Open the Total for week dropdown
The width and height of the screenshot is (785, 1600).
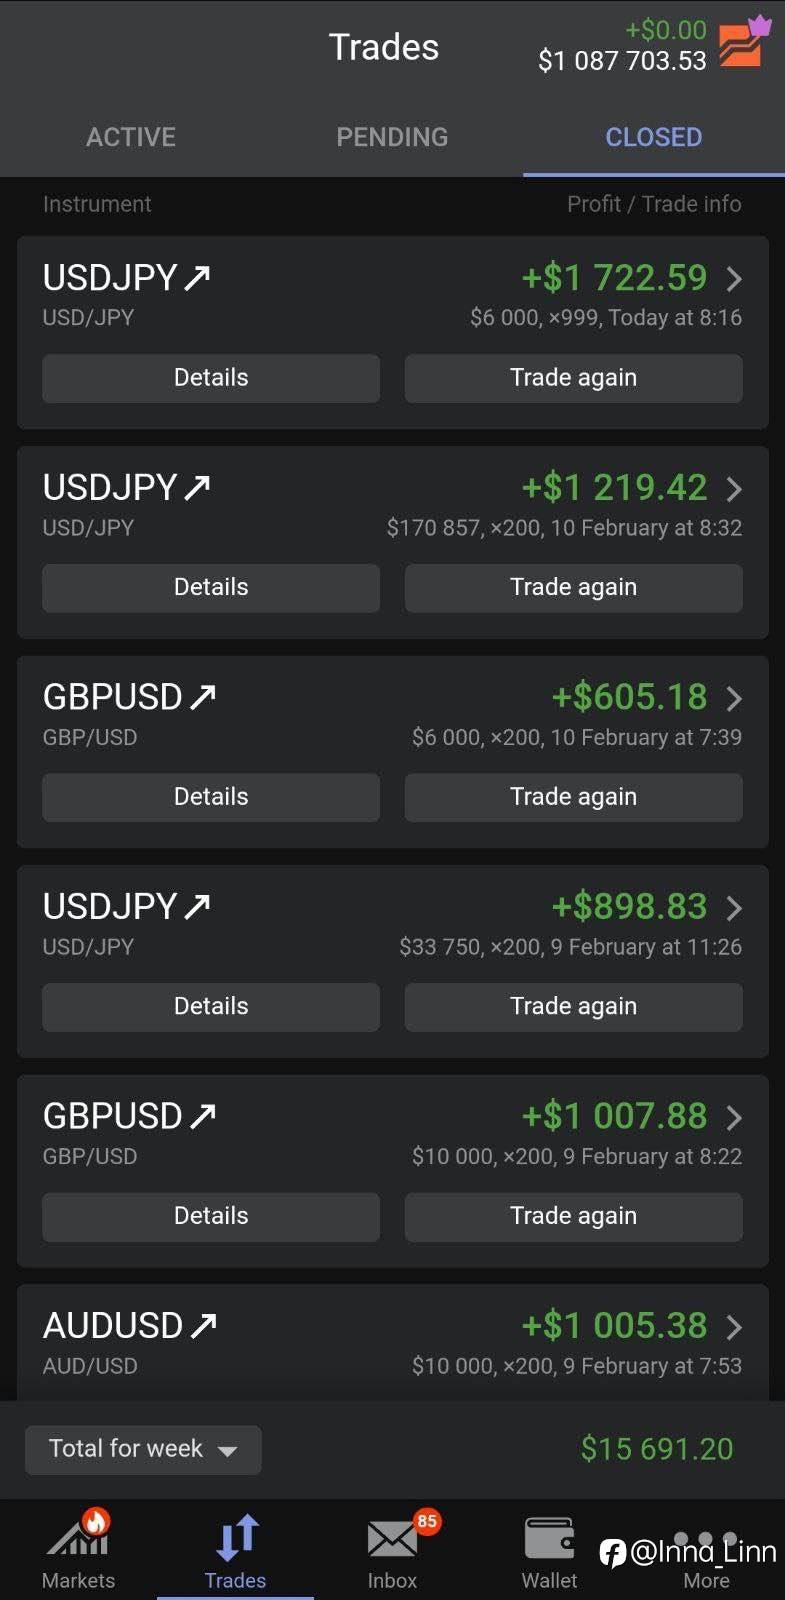coord(143,1449)
